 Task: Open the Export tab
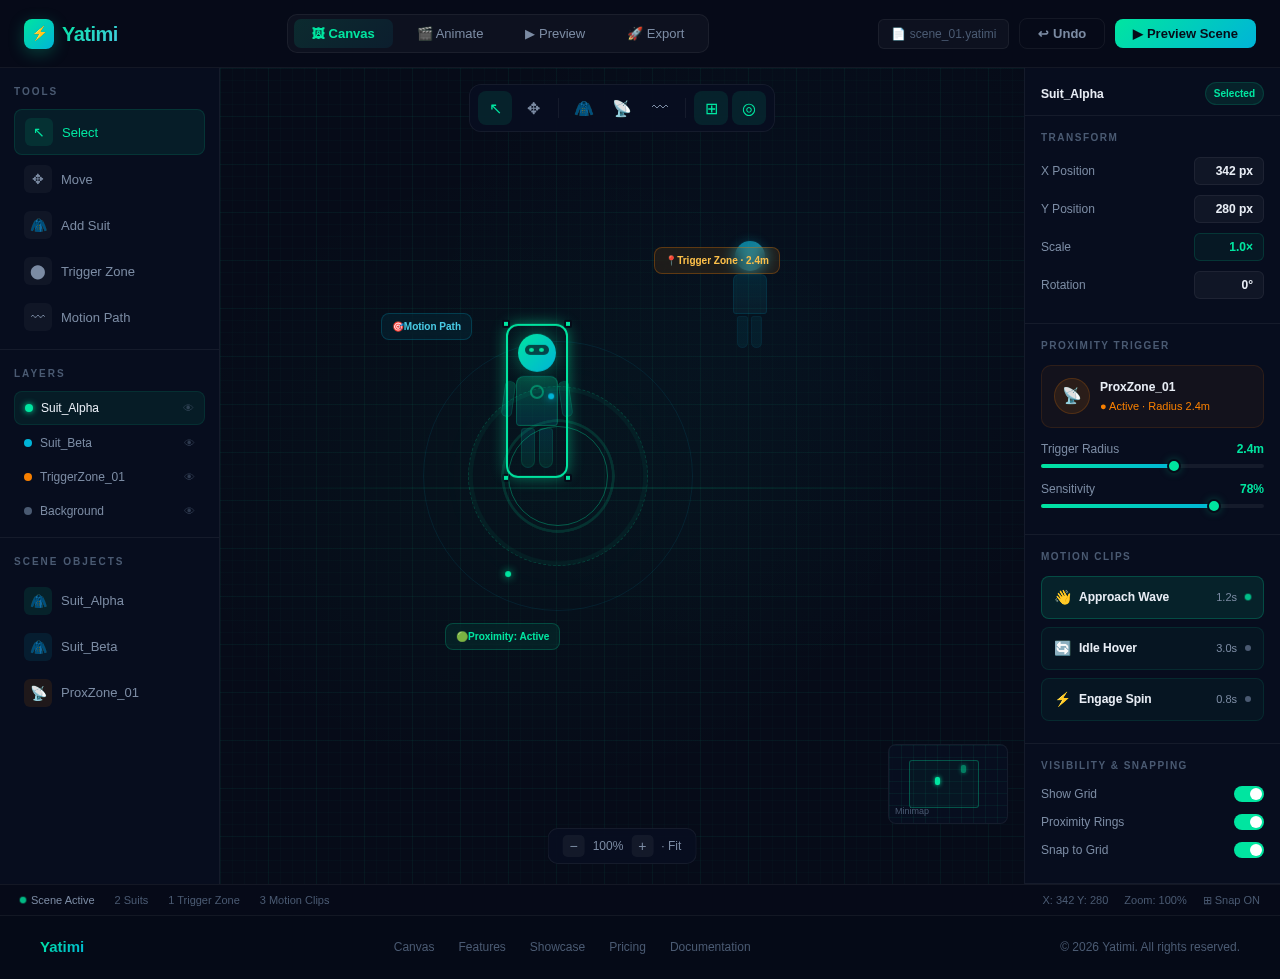[655, 34]
